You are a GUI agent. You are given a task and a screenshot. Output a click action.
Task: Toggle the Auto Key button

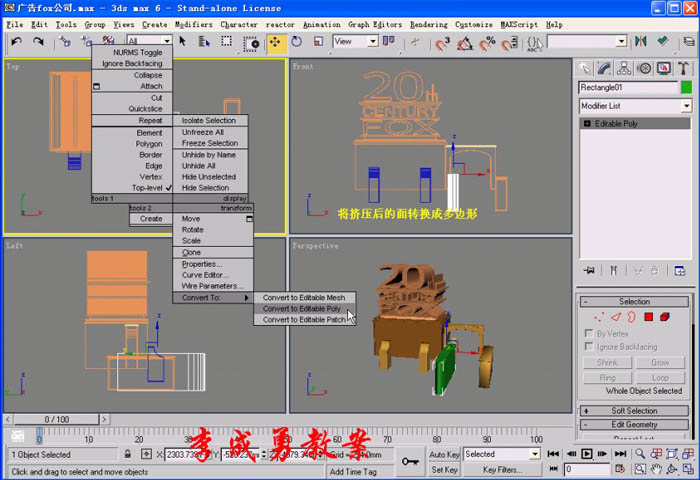(x=444, y=454)
